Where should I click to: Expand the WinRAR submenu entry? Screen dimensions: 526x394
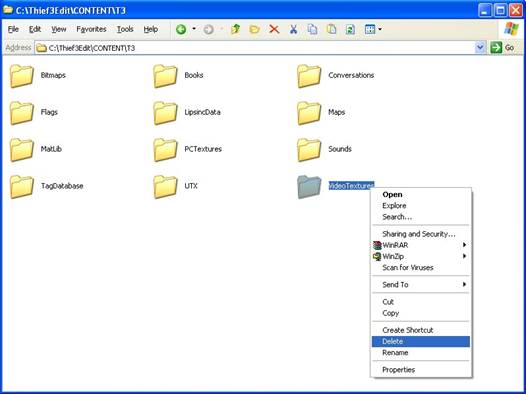point(421,245)
